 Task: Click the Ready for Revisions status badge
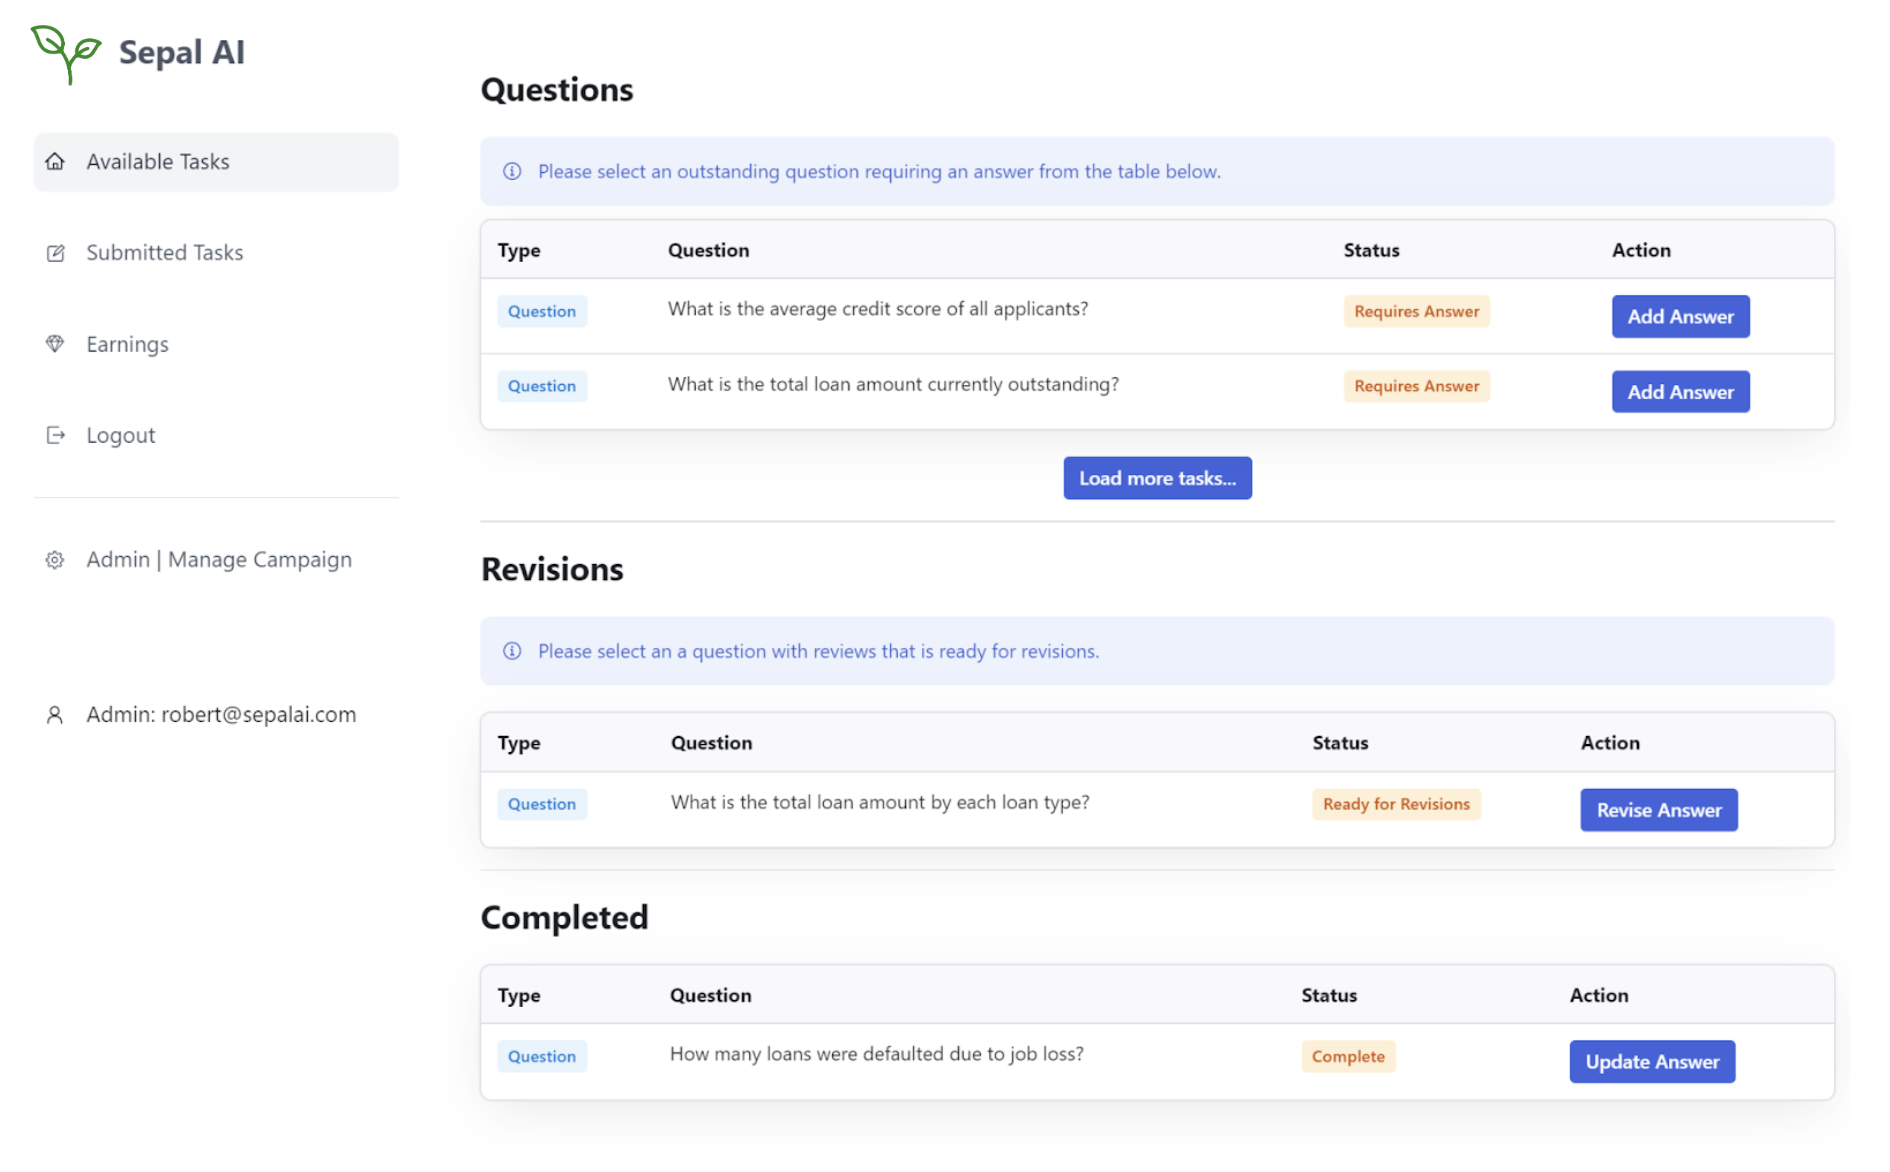pyautogui.click(x=1396, y=804)
